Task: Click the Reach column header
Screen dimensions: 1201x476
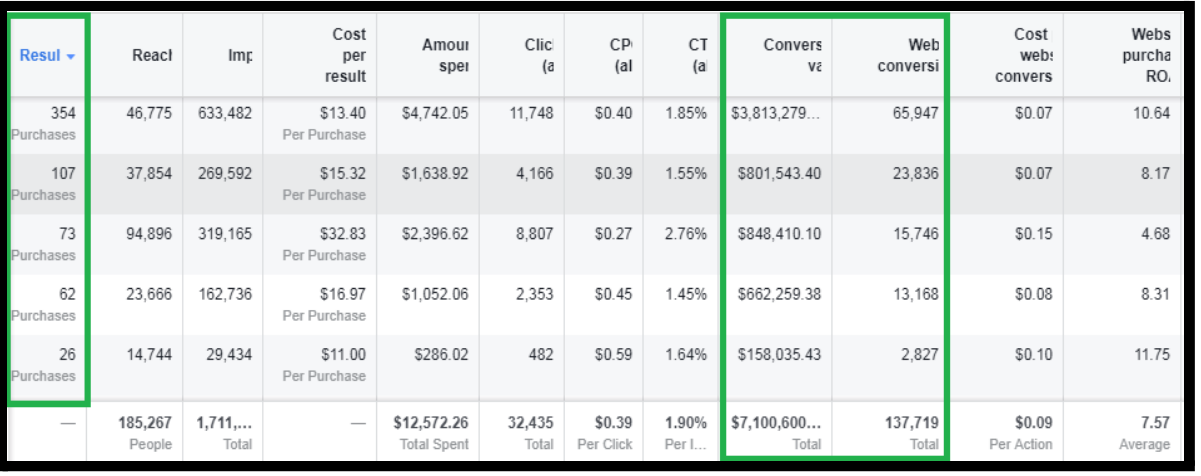Action: [151, 56]
